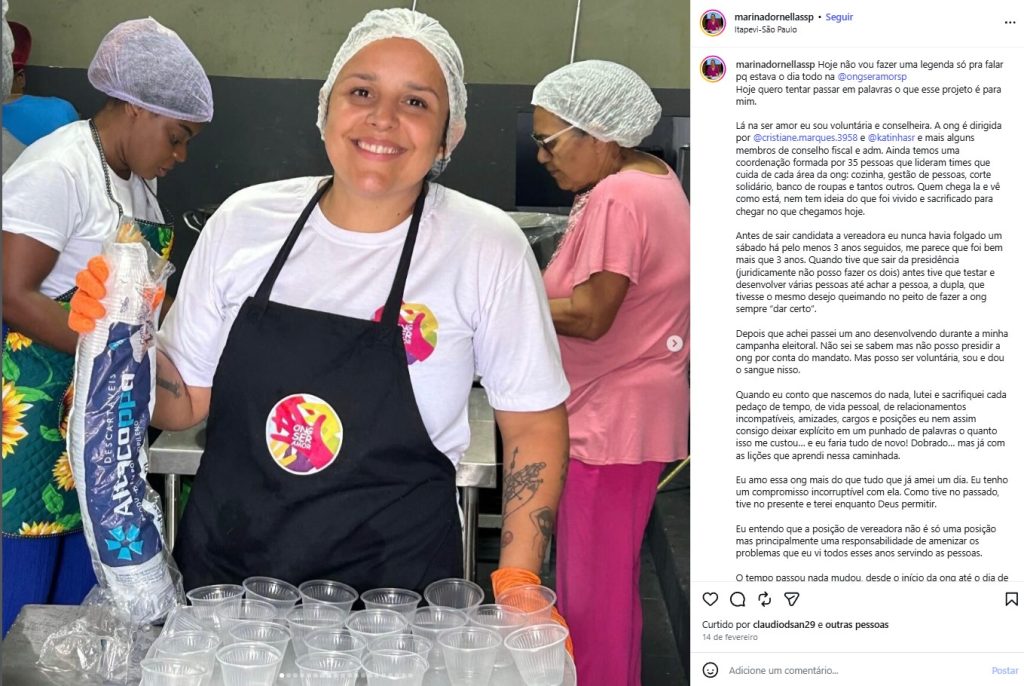
Task: Open the three-dot more options menu
Action: click(1010, 22)
